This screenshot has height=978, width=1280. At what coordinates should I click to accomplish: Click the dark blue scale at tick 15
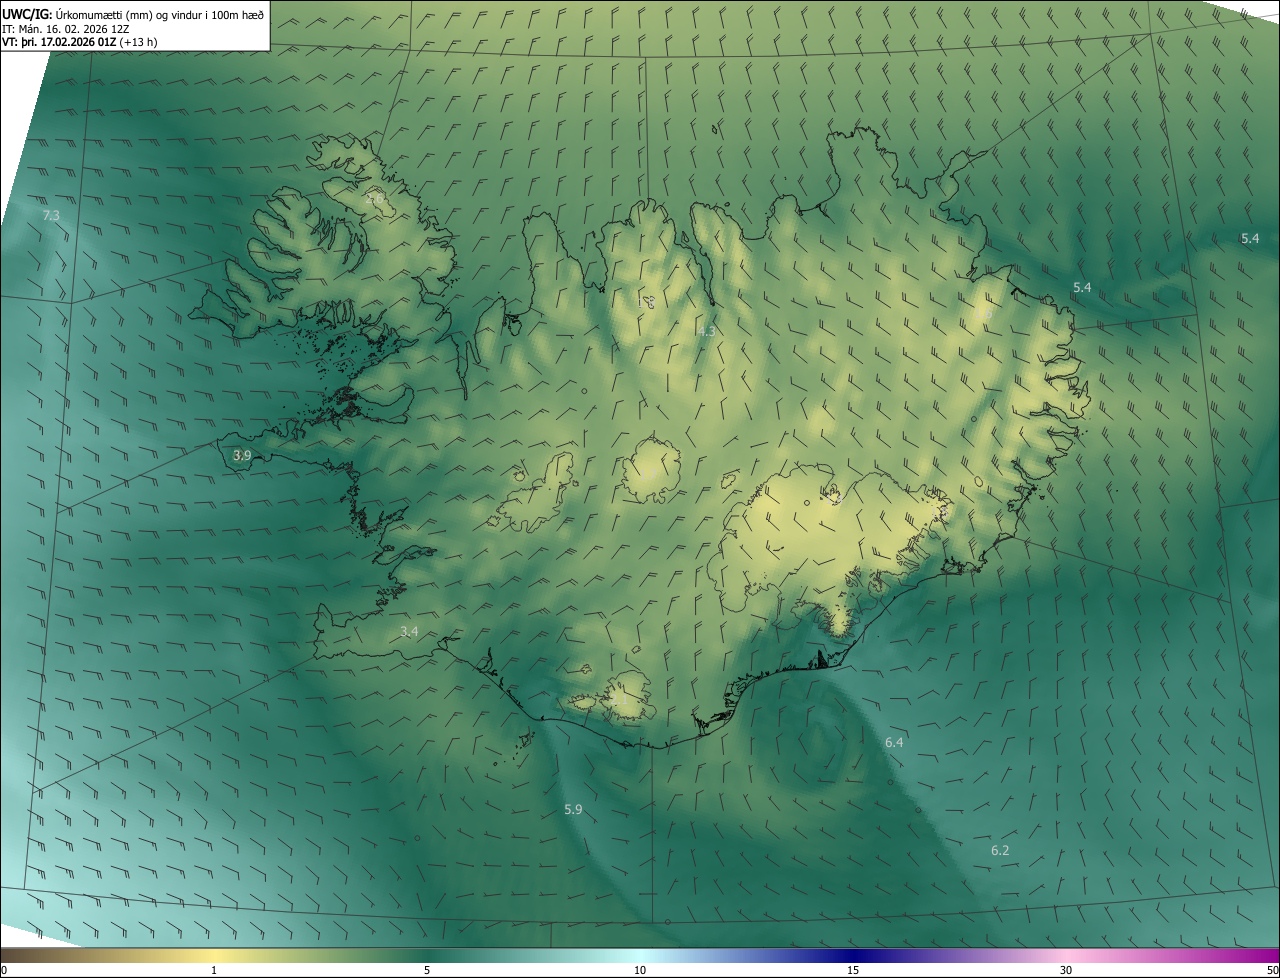click(x=853, y=956)
